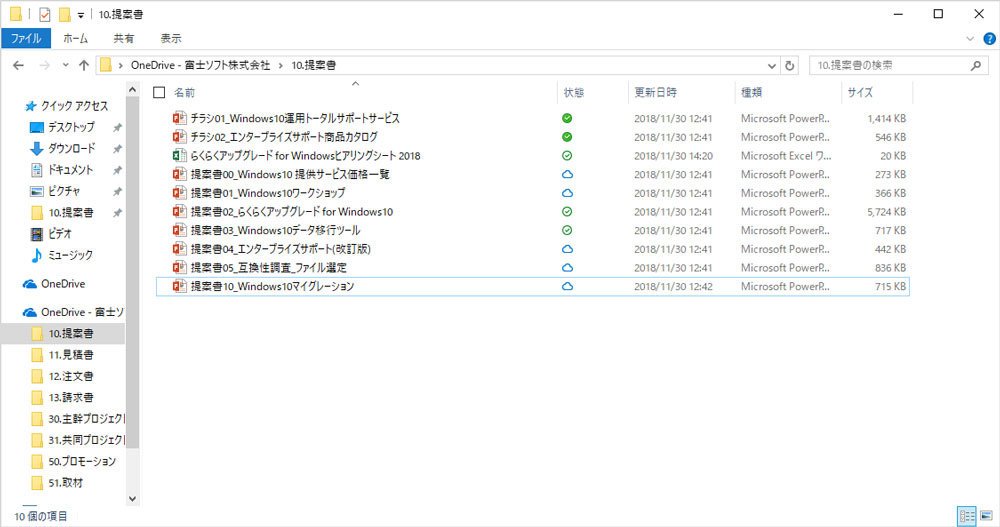Open ダウンロード in navigation pane
This screenshot has width=1000, height=527.
tap(71, 148)
